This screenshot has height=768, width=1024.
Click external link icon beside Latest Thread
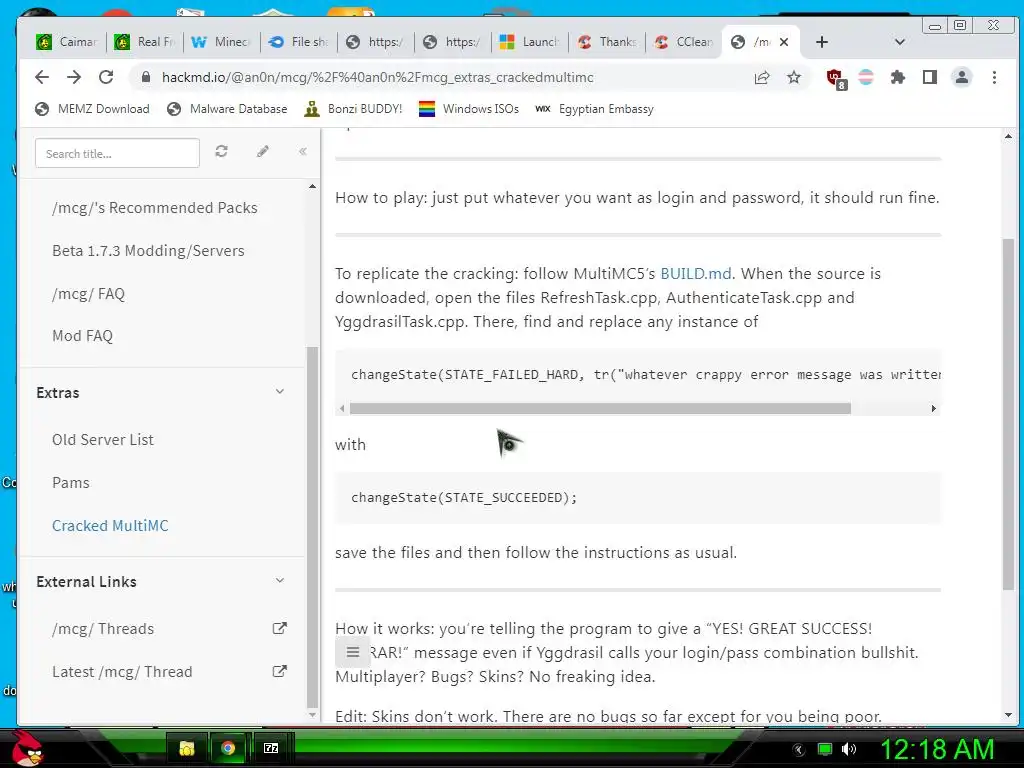280,671
